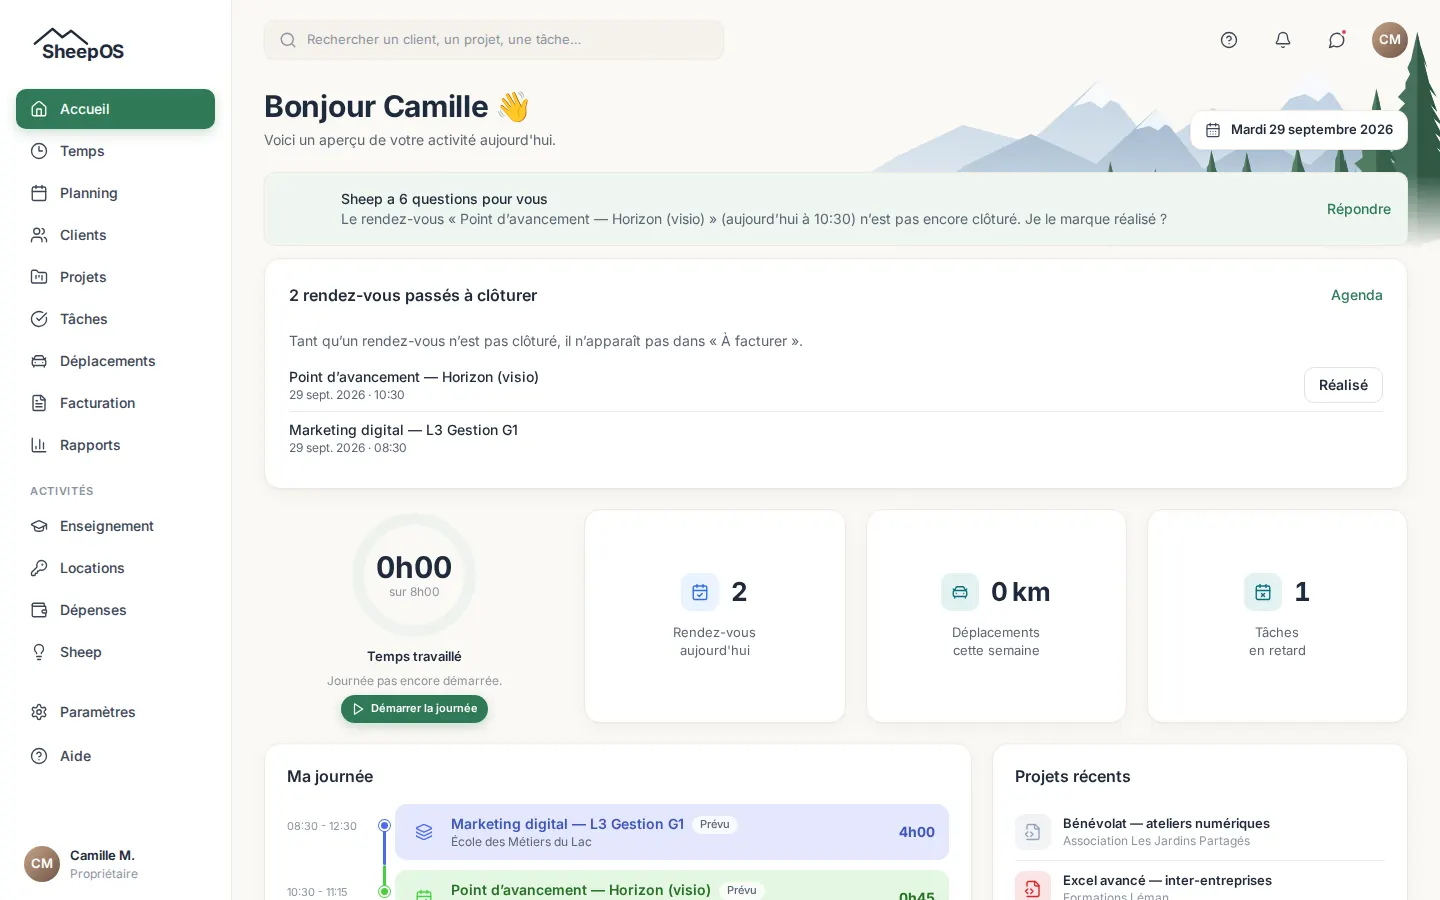The image size is (1440, 900).
Task: Open the help question-mark icon in header
Action: point(1229,40)
